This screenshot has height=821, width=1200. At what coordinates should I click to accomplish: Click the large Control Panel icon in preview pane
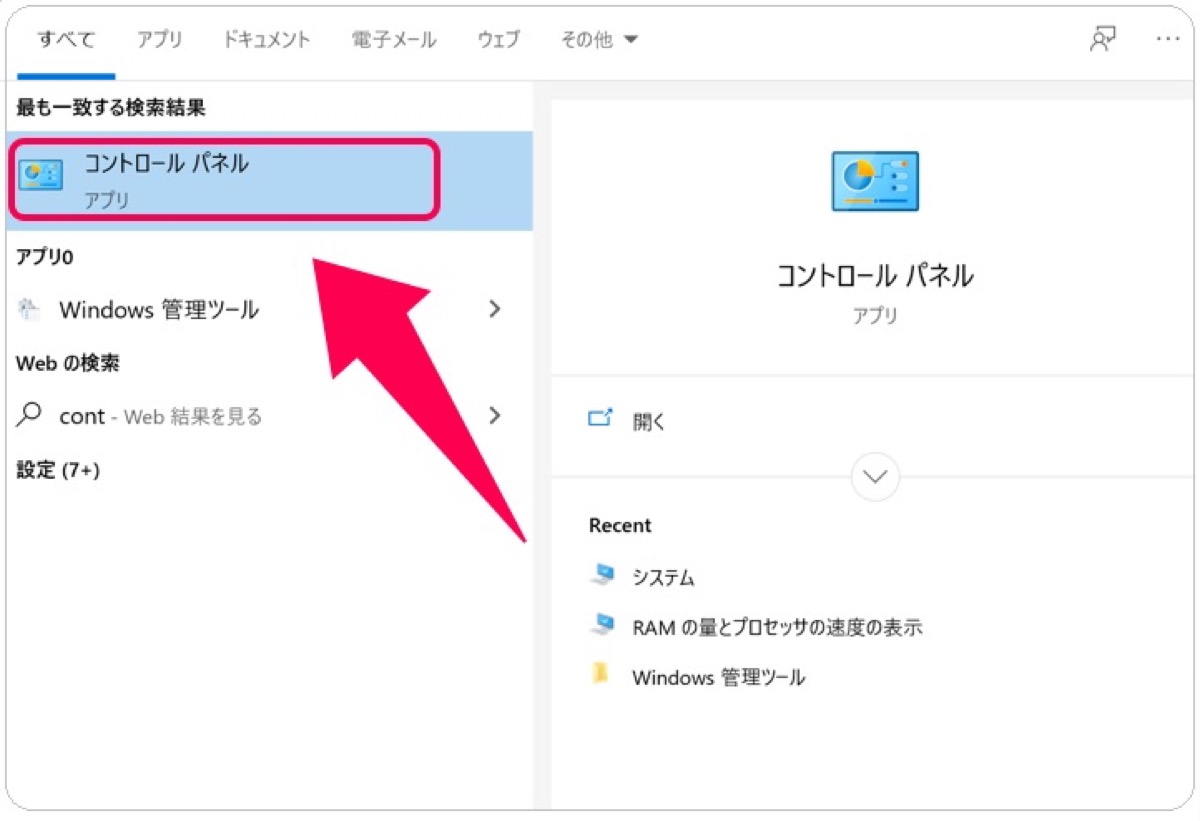point(875,181)
